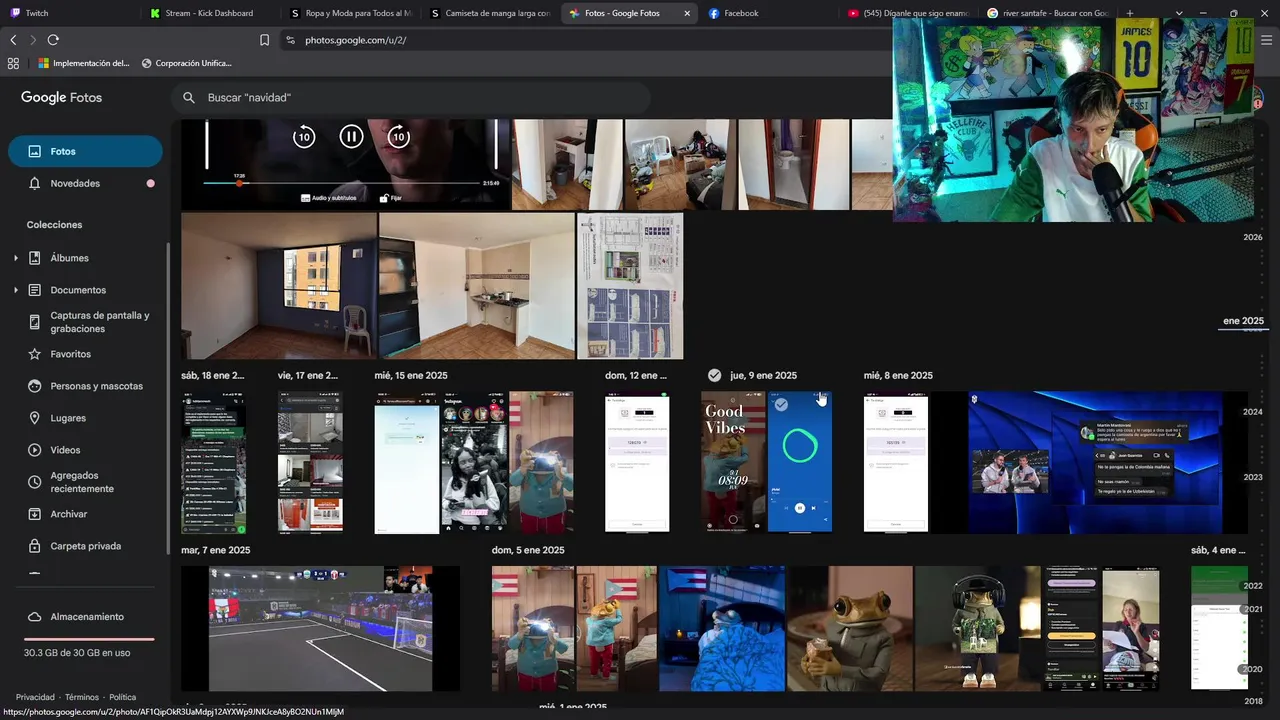This screenshot has width=1280, height=720.
Task: Open Audio y subtítulos in video player
Action: [328, 198]
